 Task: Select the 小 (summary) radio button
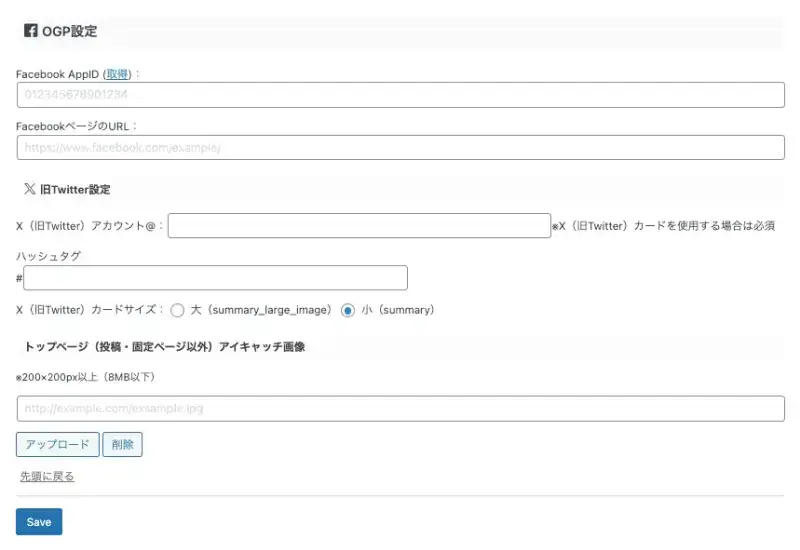(x=347, y=310)
